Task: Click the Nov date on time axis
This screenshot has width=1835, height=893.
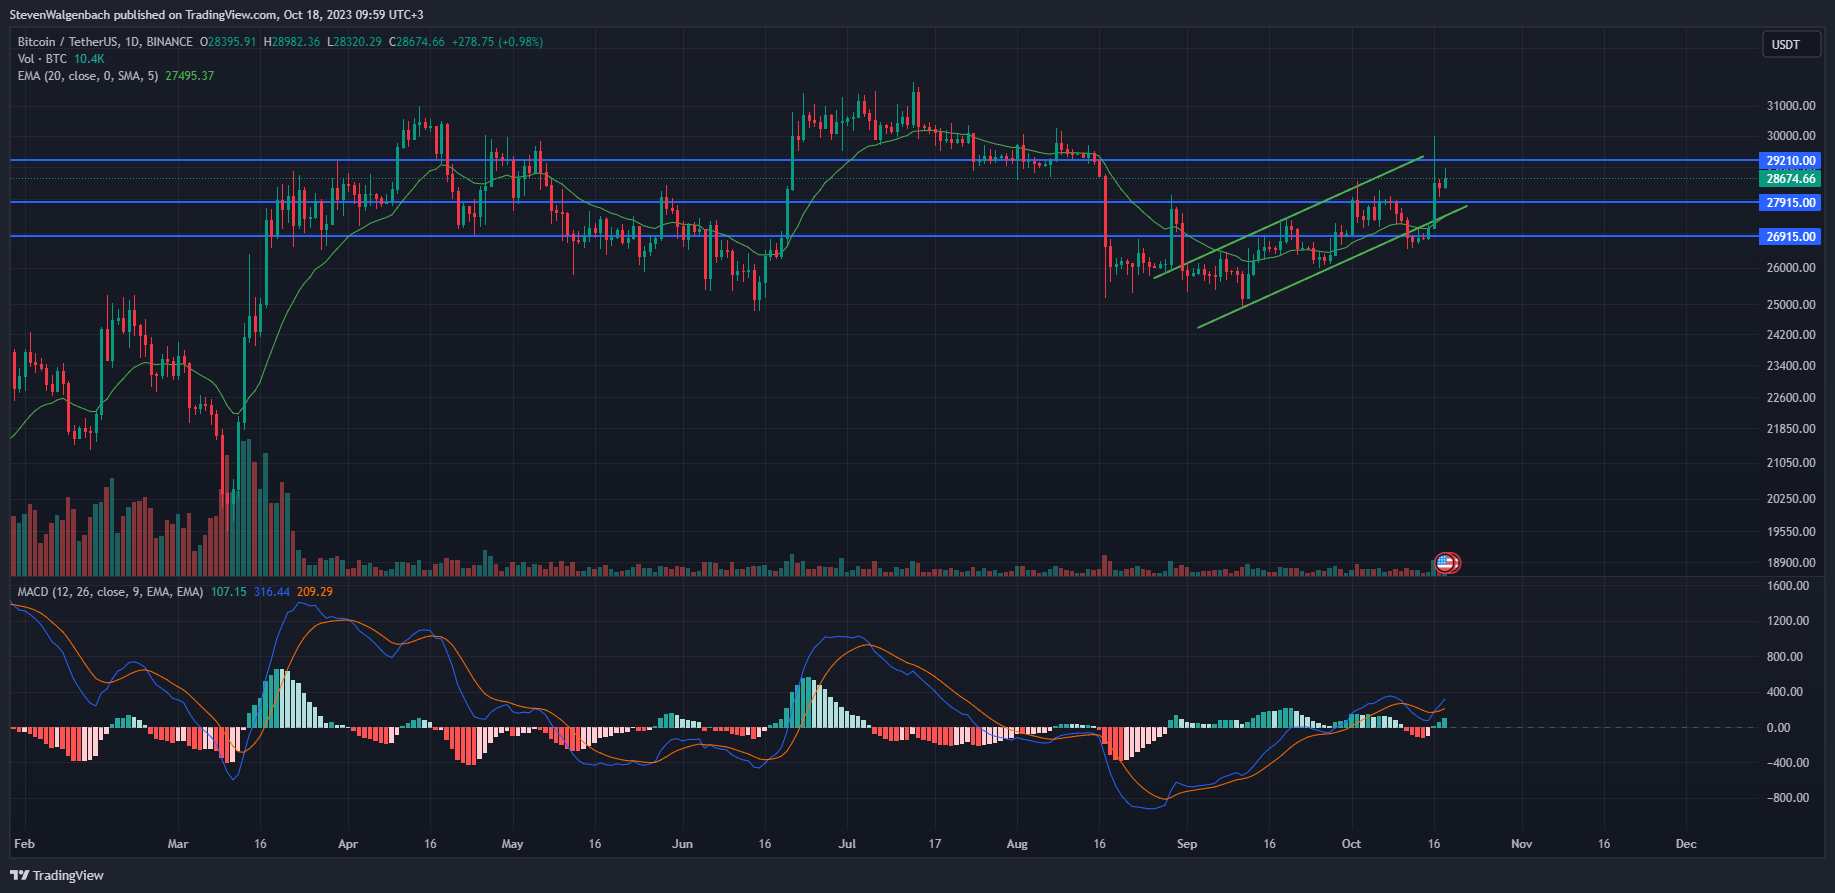Action: coord(1521,844)
